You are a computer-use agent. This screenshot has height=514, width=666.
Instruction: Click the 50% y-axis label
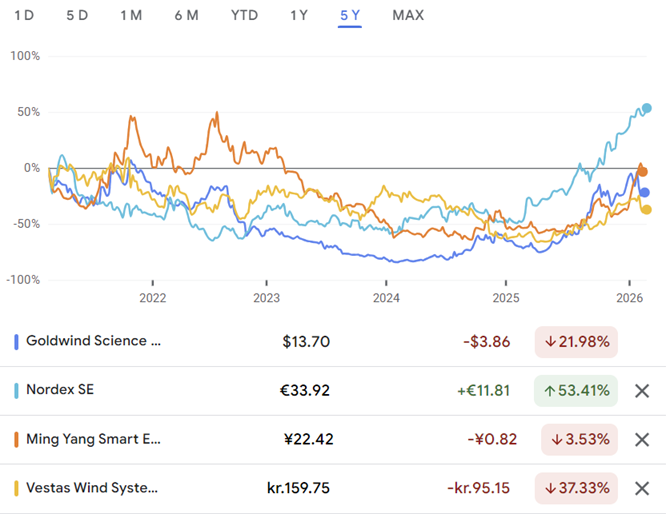(x=28, y=112)
